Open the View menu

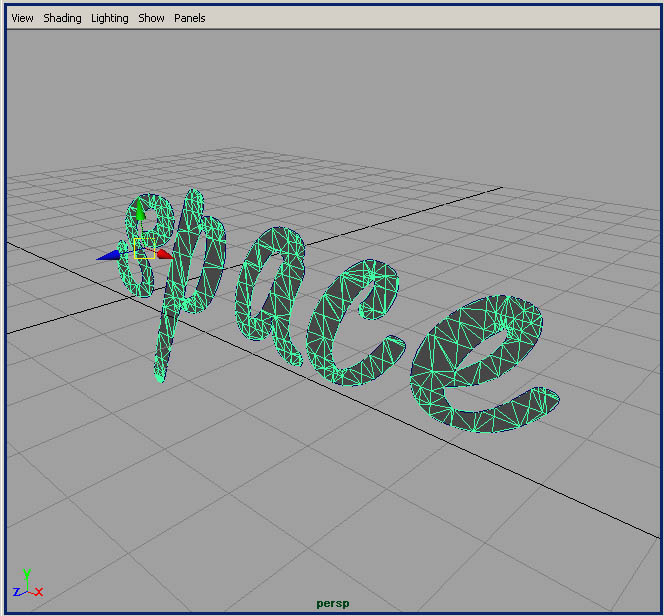tap(22, 18)
